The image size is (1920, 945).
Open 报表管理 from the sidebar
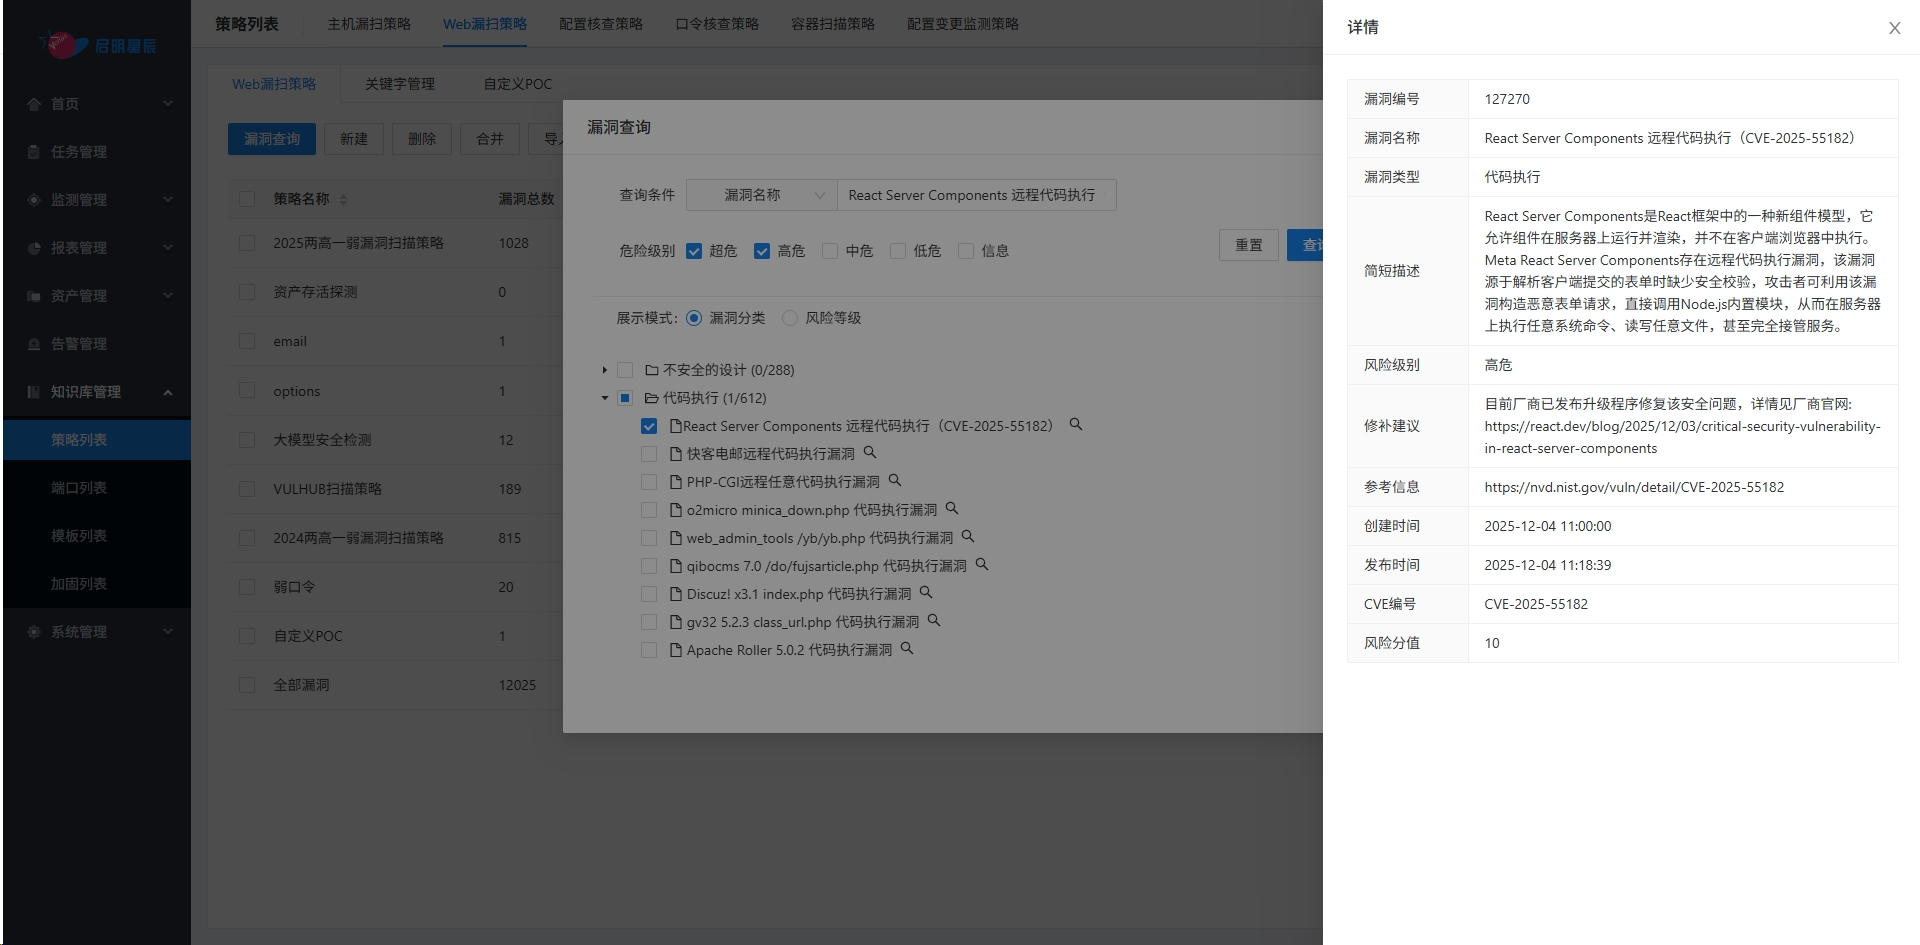pos(33,248)
